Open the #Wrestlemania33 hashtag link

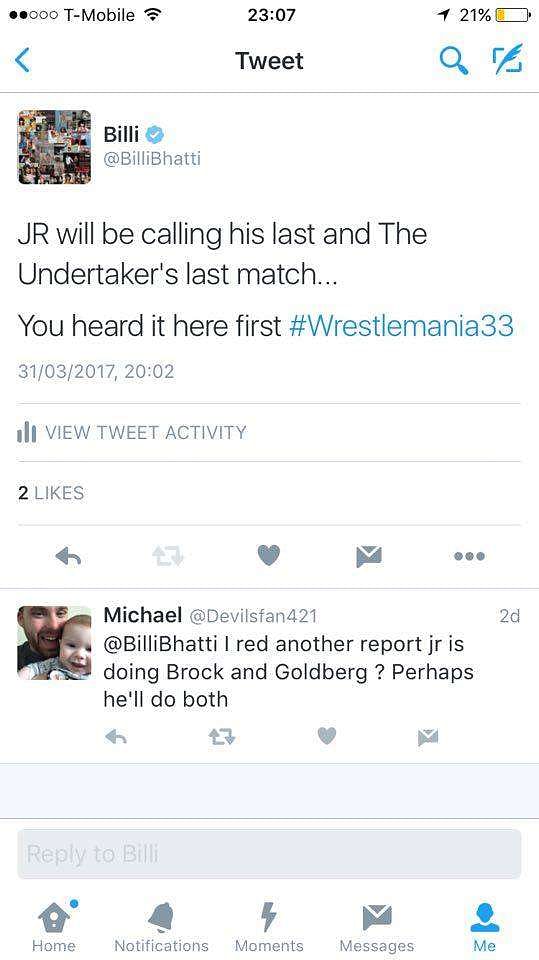point(401,326)
